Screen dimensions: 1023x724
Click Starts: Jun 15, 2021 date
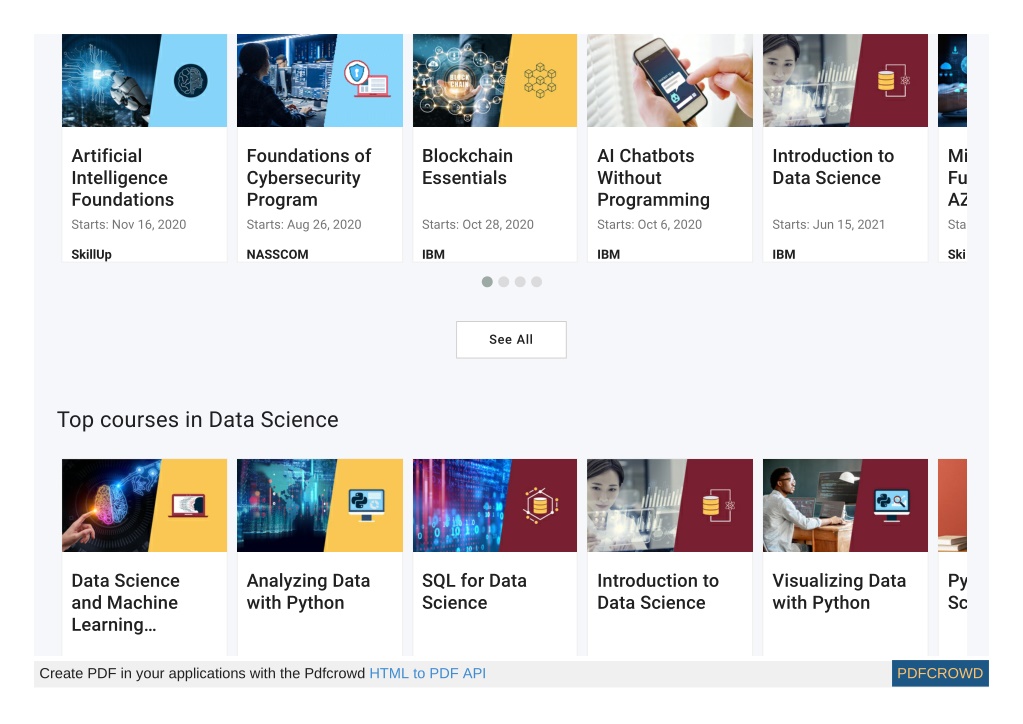(x=829, y=224)
